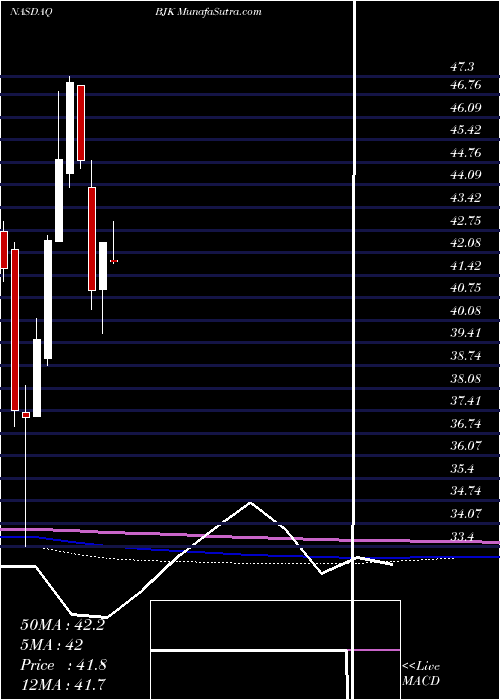Click the 47.3 price axis label
This screenshot has width=500, height=700.
coord(462,67)
